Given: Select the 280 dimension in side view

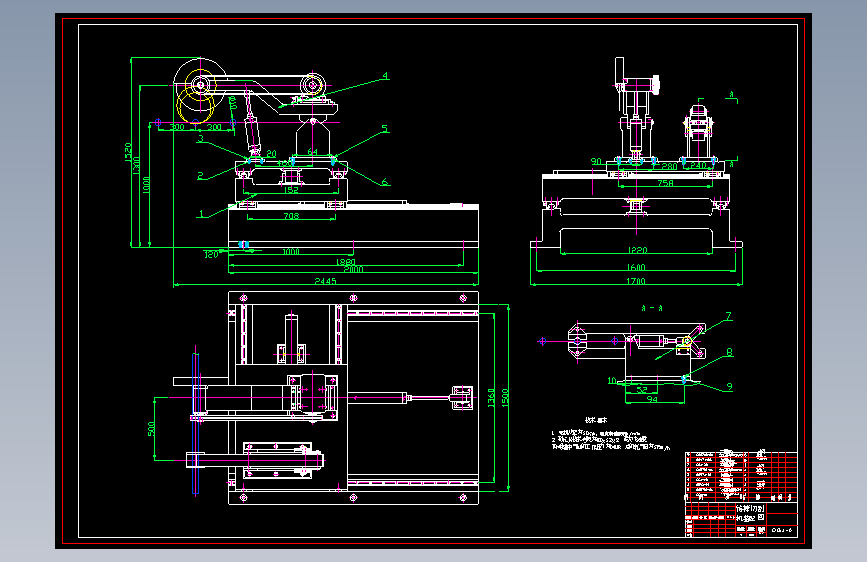Looking at the screenshot, I should [x=669, y=166].
